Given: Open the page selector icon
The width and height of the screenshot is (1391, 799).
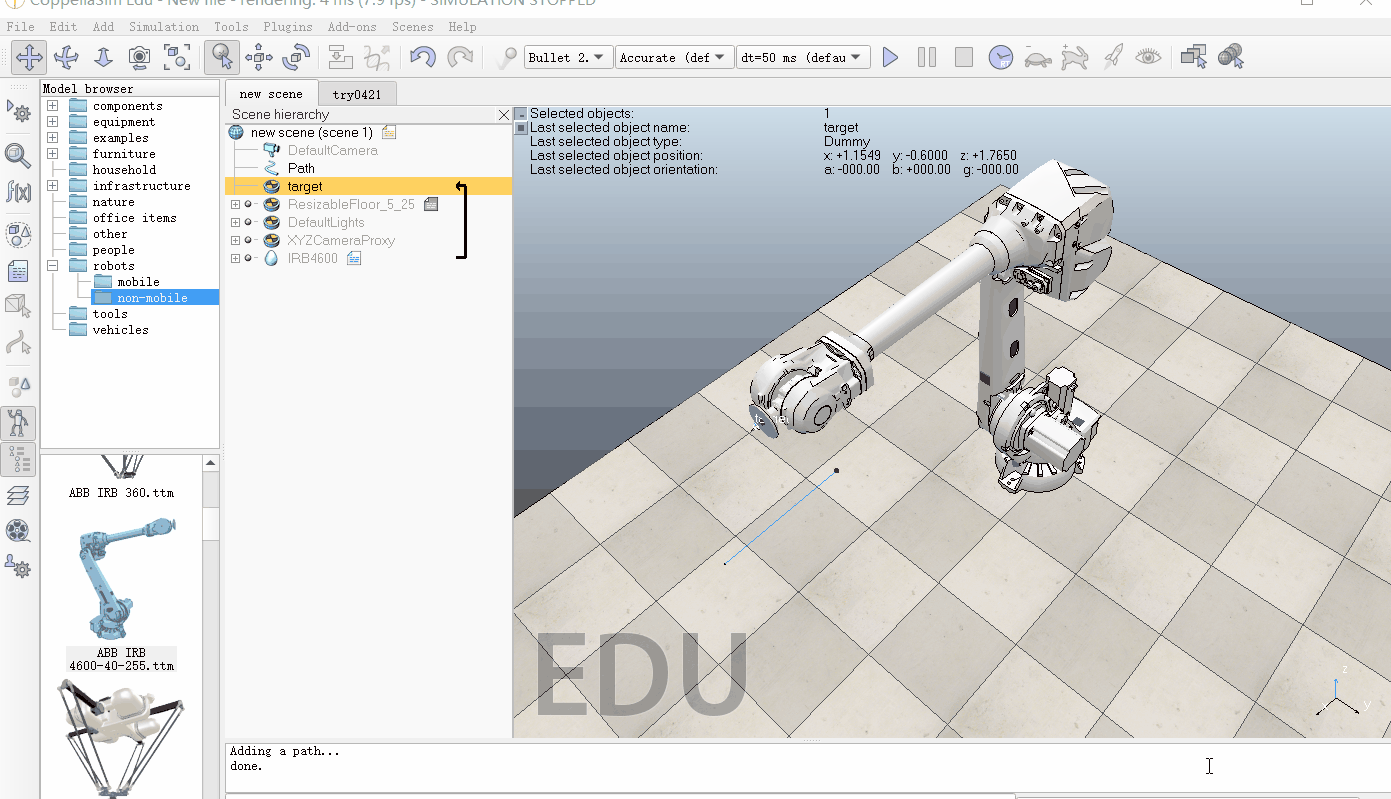Looking at the screenshot, I should coord(1194,57).
